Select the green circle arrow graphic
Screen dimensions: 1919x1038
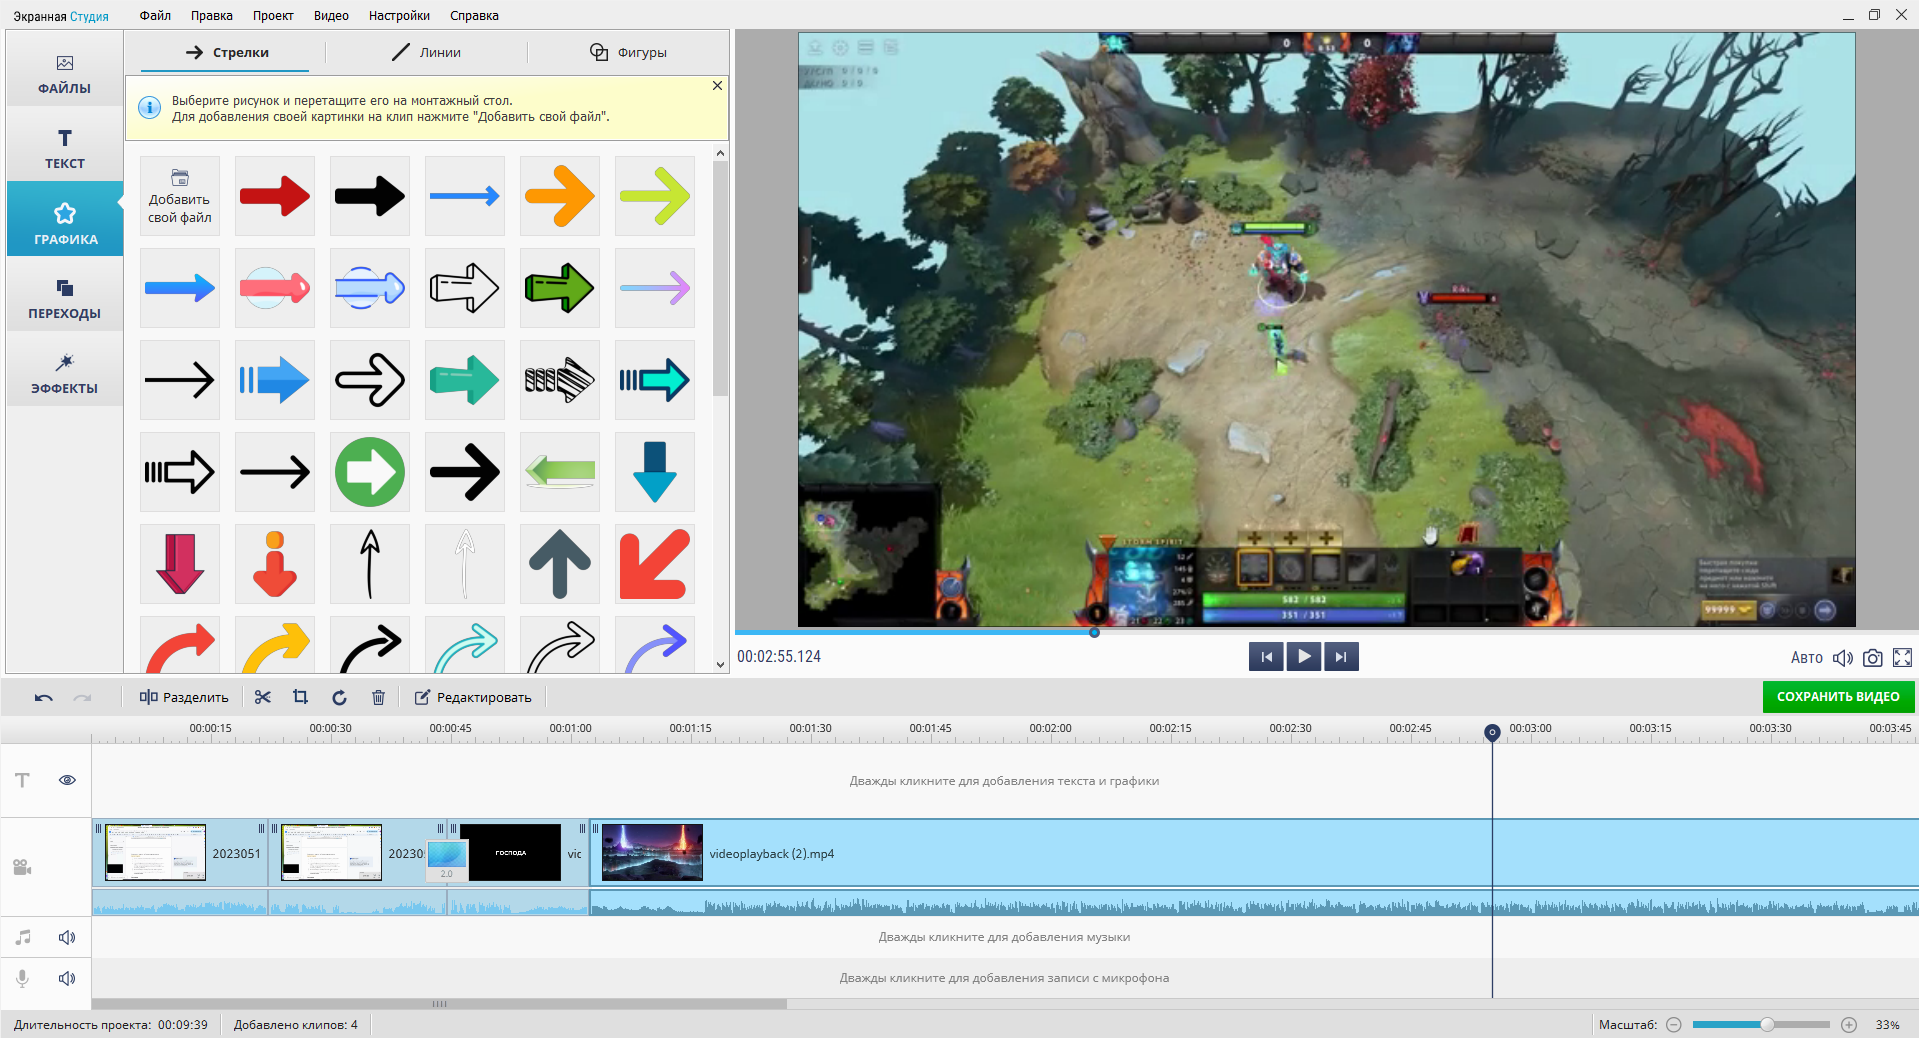tap(370, 472)
